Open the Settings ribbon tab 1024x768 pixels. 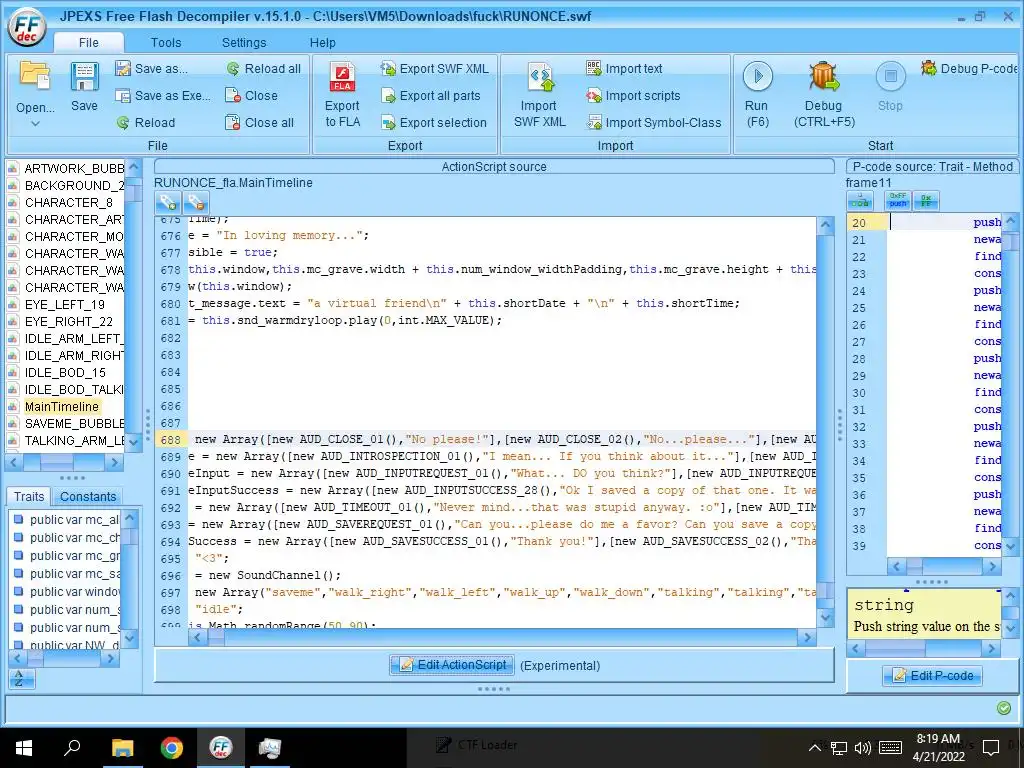point(244,42)
